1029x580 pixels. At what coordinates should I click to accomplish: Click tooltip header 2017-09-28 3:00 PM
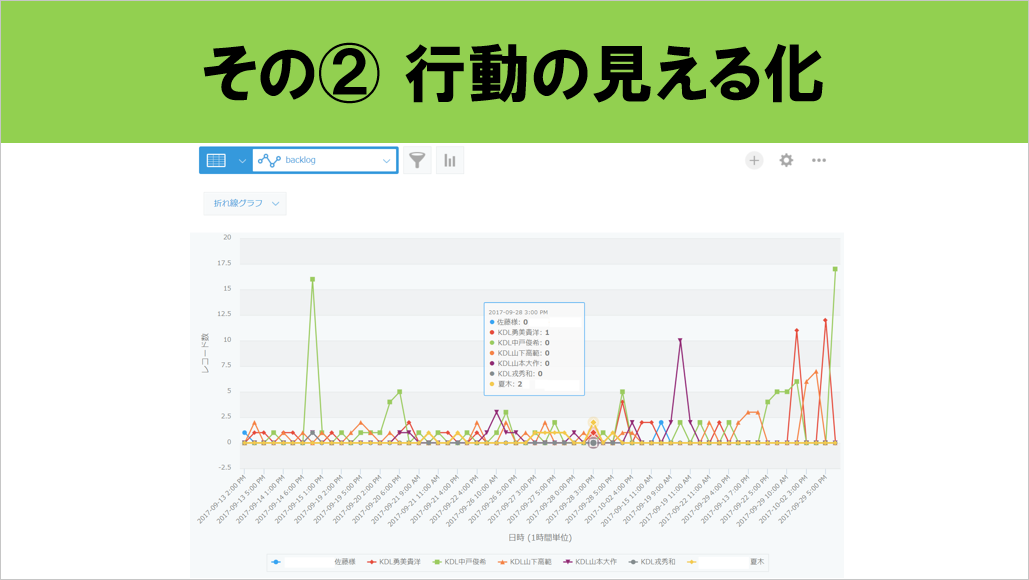pyautogui.click(x=518, y=312)
